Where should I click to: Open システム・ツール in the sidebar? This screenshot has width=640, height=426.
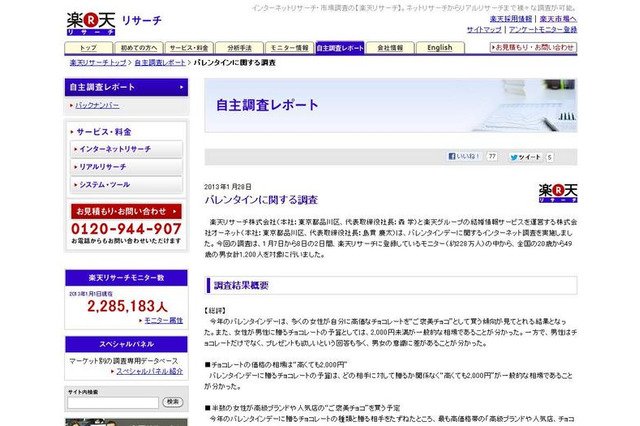[127, 185]
